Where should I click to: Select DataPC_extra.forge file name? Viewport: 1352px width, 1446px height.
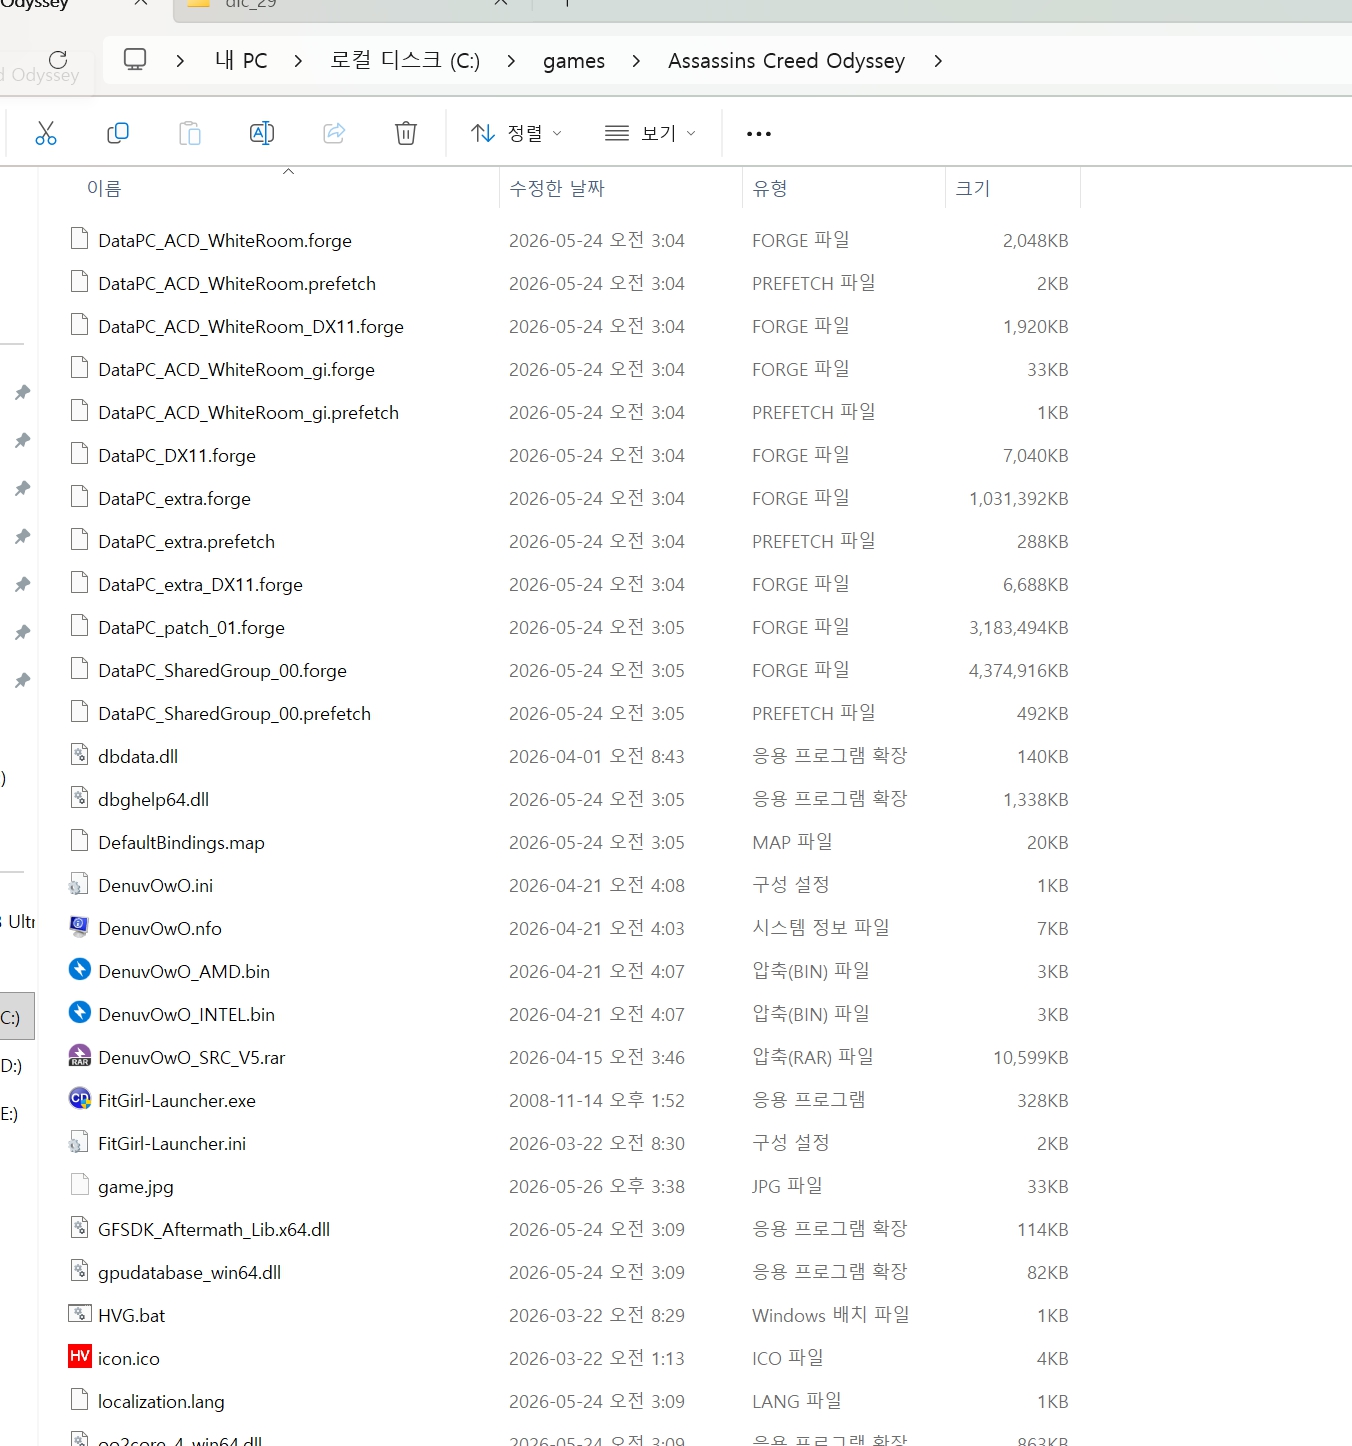174,498
